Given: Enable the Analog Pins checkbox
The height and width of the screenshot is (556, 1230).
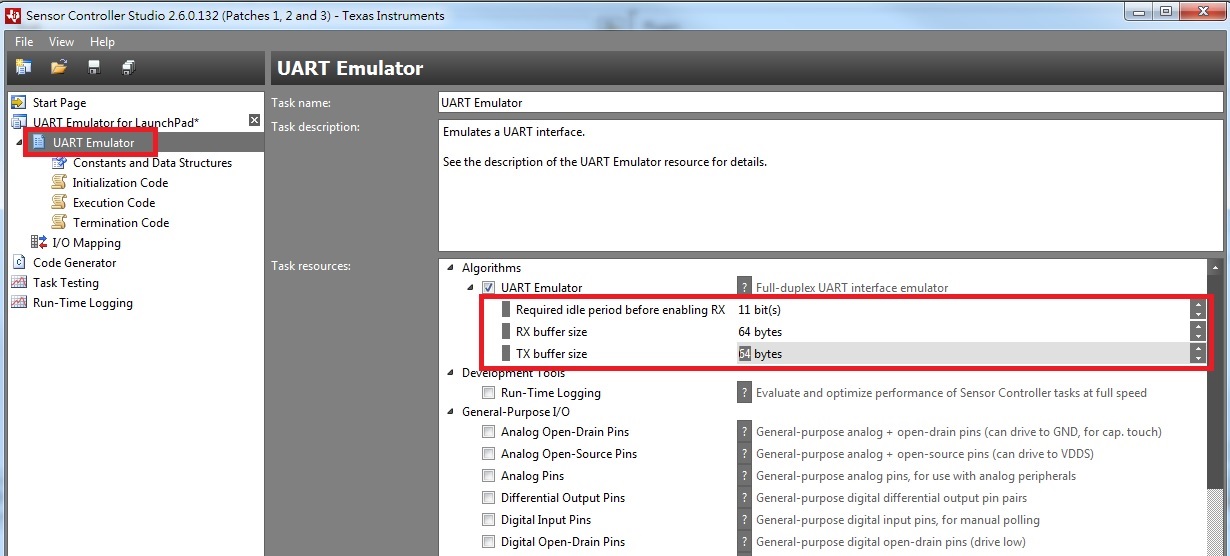Looking at the screenshot, I should (x=489, y=476).
